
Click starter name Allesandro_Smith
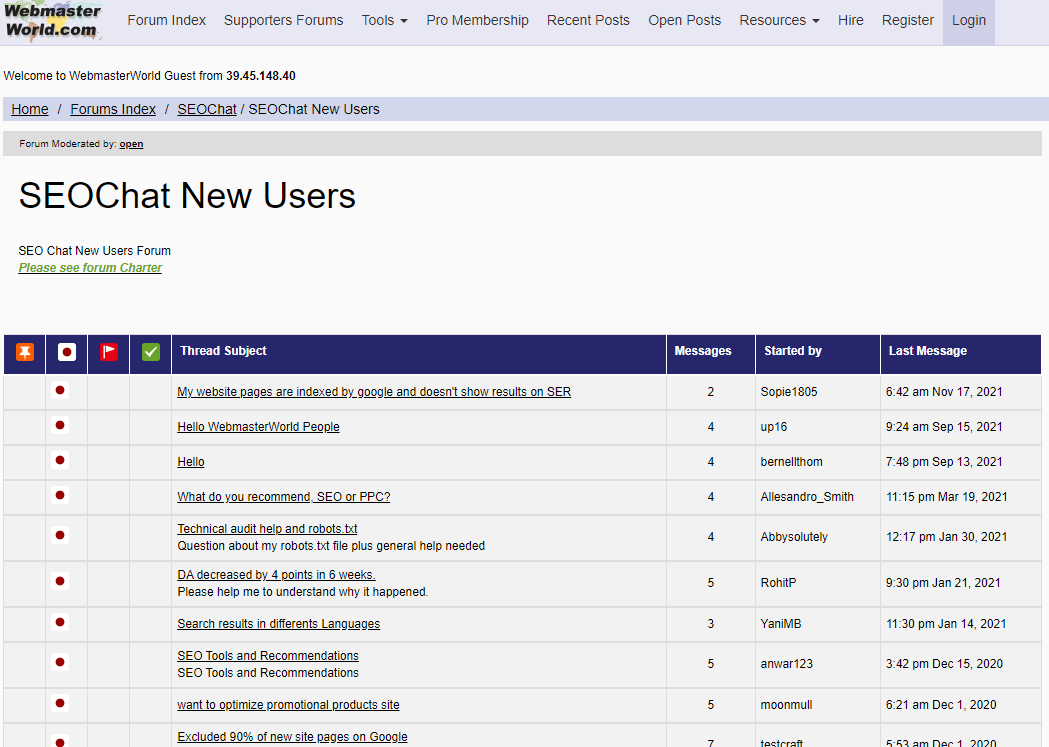tap(807, 497)
